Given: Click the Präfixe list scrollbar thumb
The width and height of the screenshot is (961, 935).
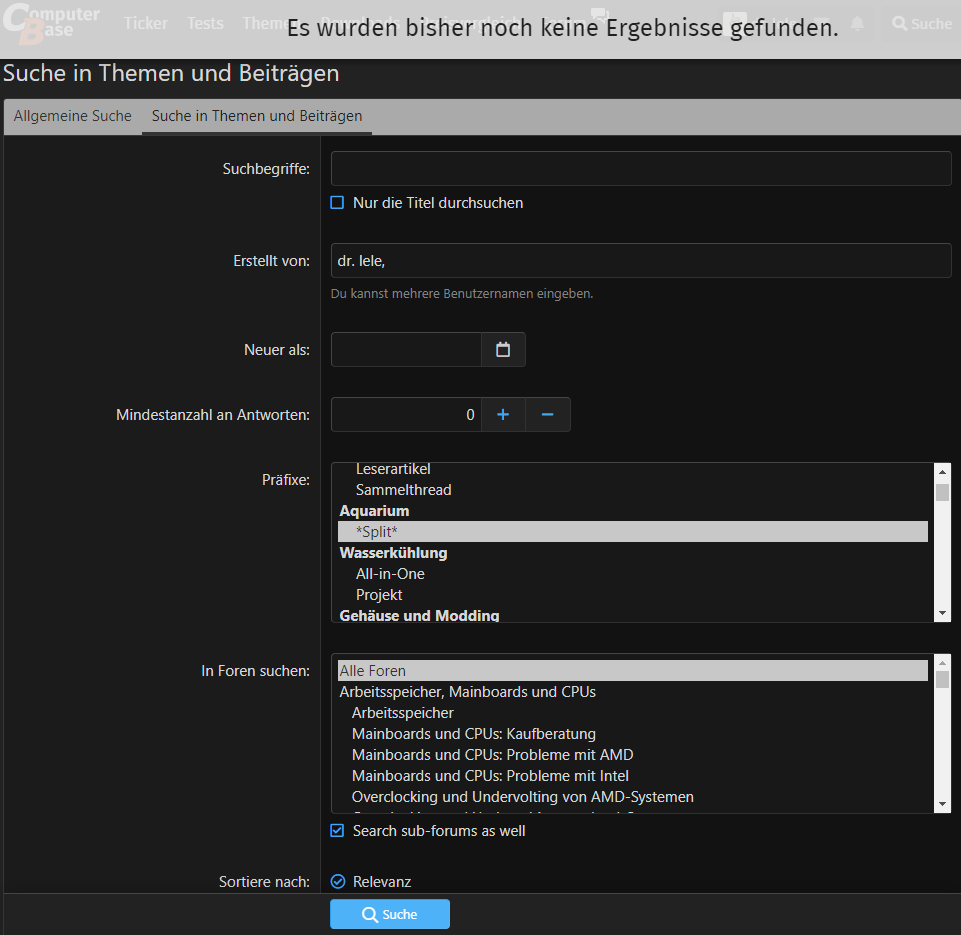Looking at the screenshot, I should pyautogui.click(x=942, y=492).
